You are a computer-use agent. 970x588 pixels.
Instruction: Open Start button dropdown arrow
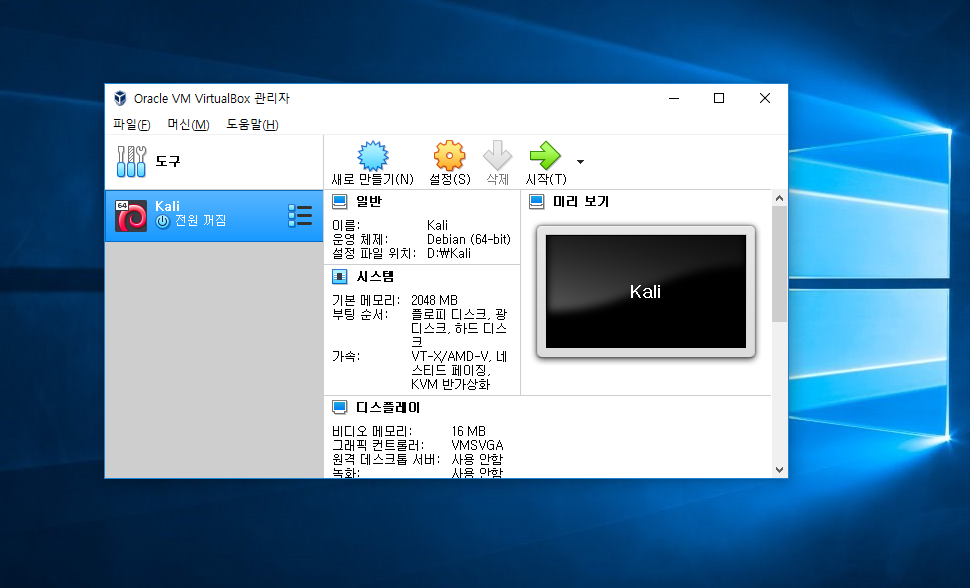[x=580, y=162]
